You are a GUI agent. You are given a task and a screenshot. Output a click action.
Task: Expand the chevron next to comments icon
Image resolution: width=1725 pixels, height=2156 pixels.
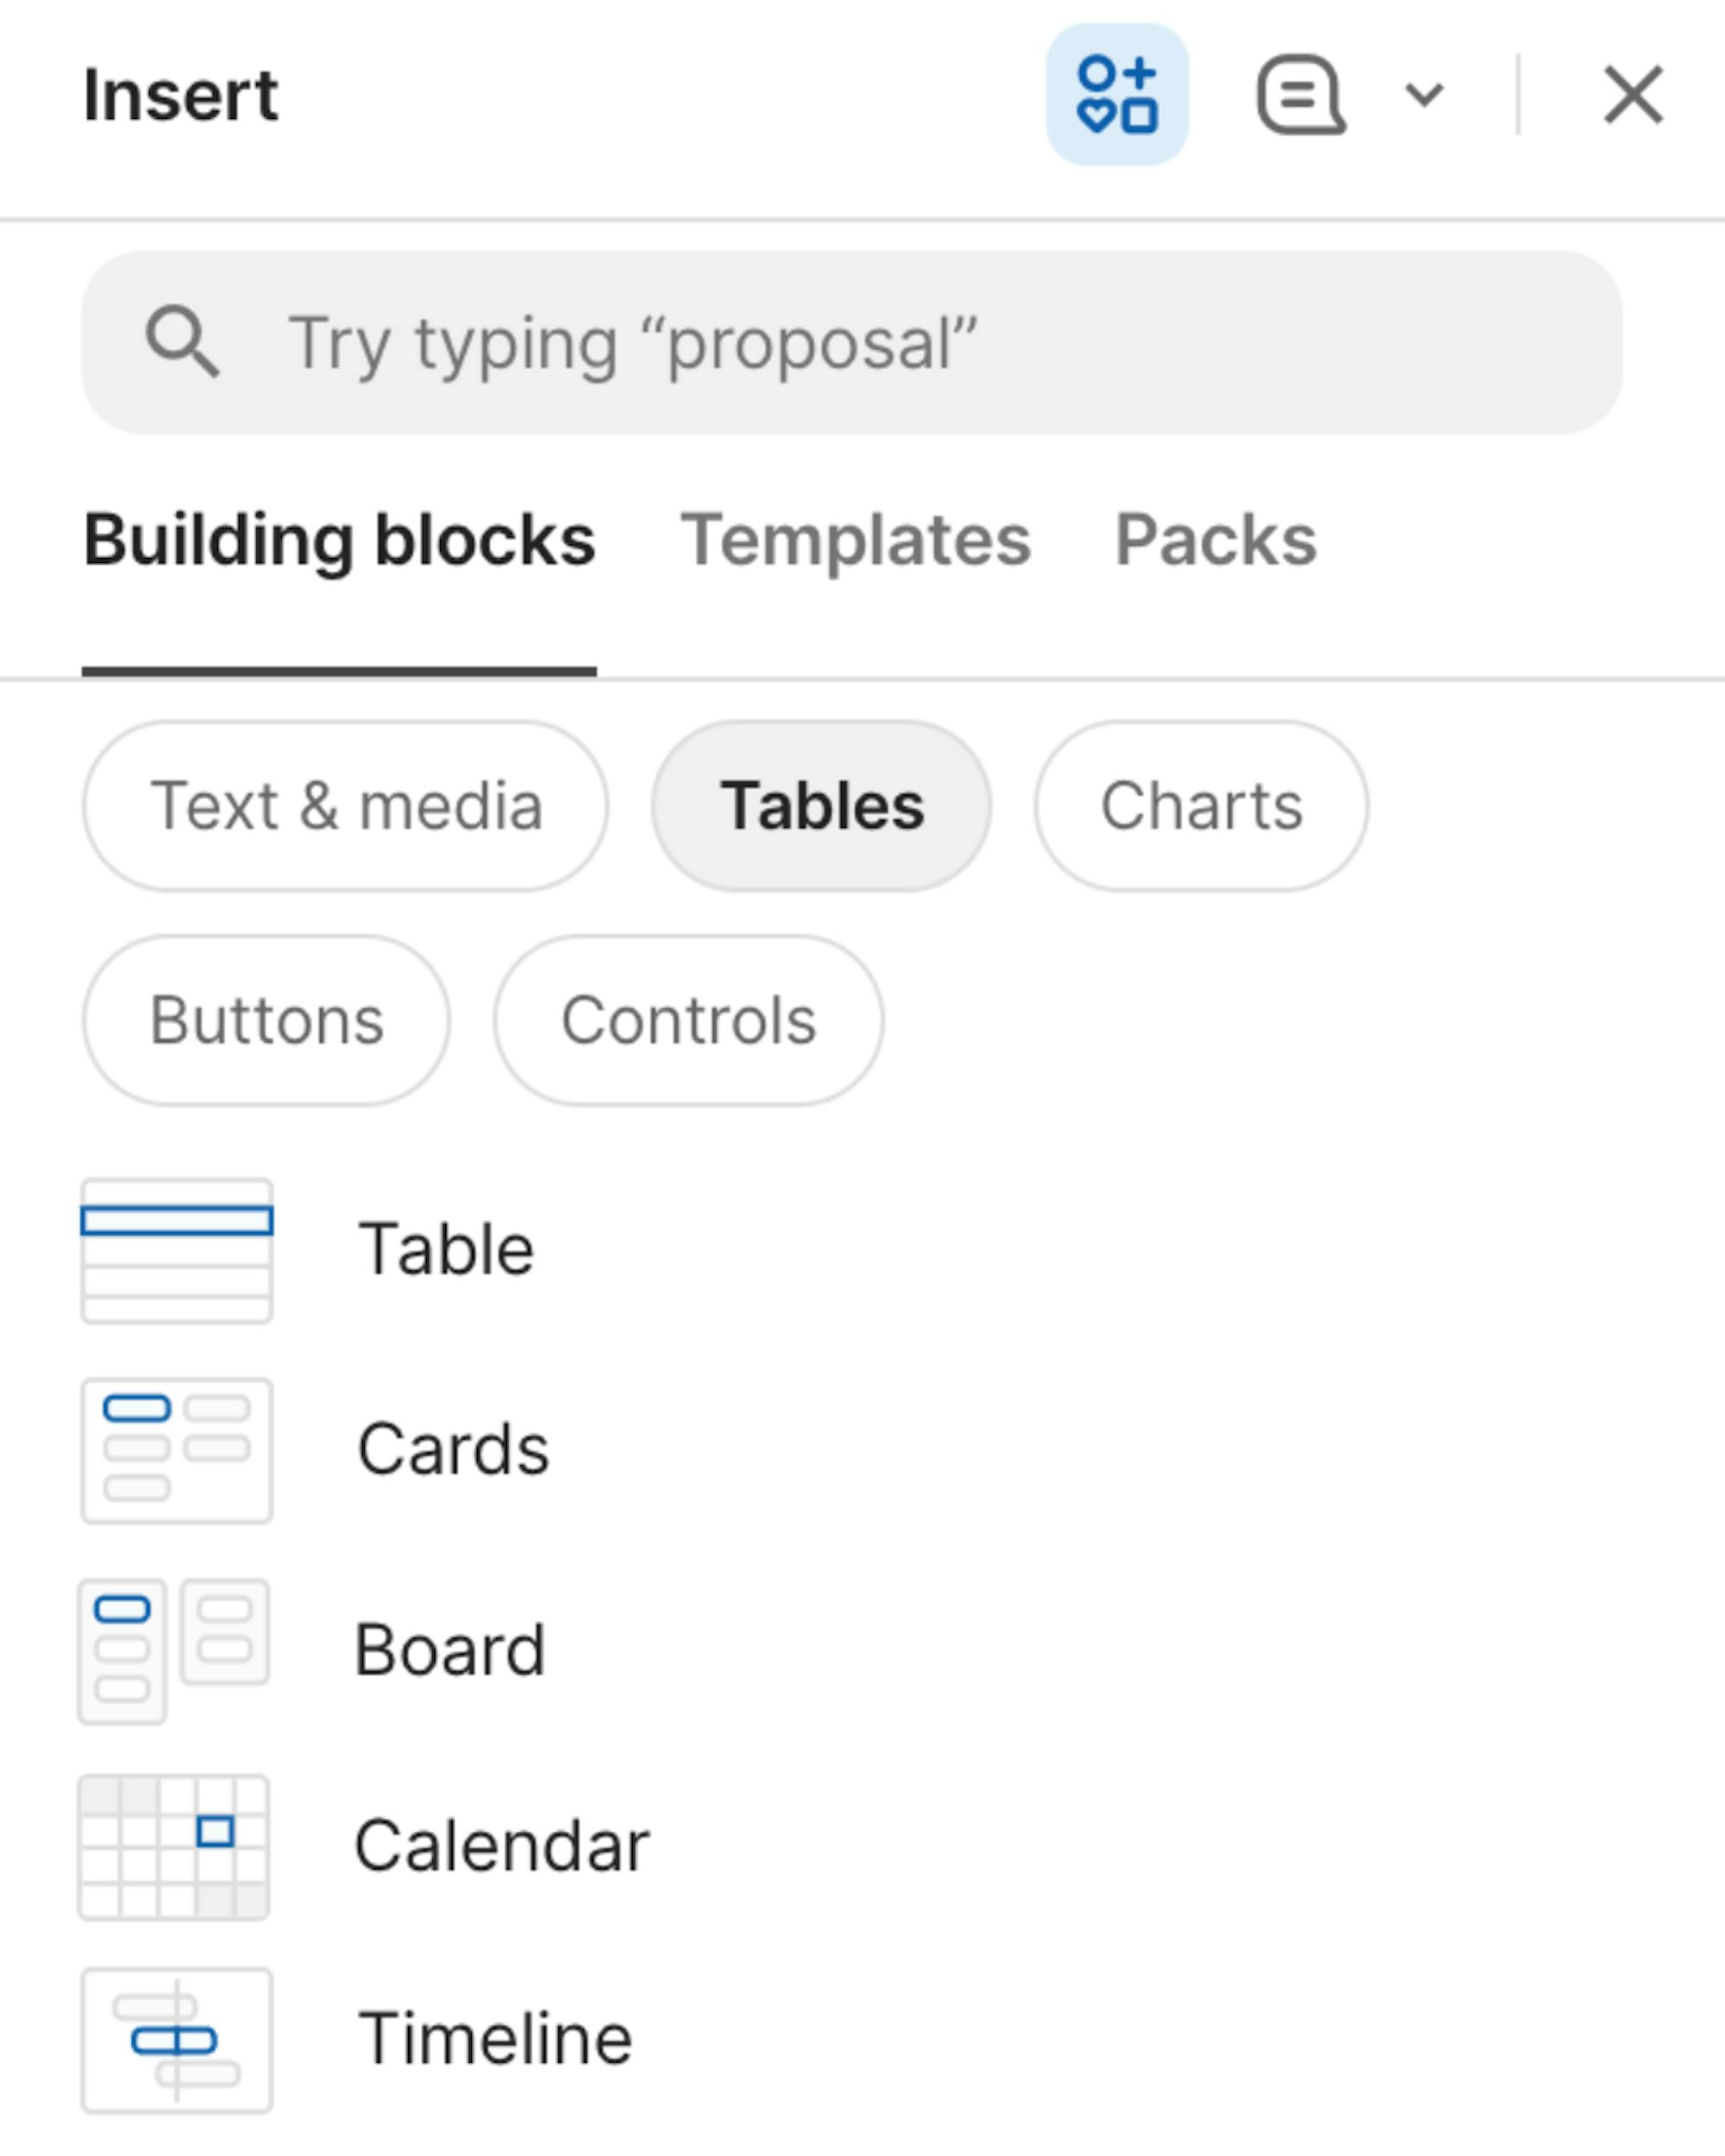[1424, 95]
